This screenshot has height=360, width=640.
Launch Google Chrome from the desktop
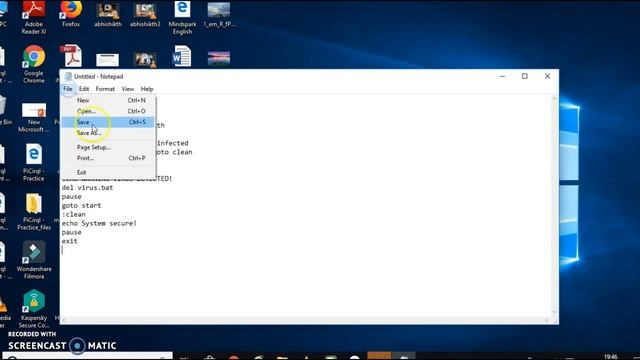pyautogui.click(x=34, y=64)
